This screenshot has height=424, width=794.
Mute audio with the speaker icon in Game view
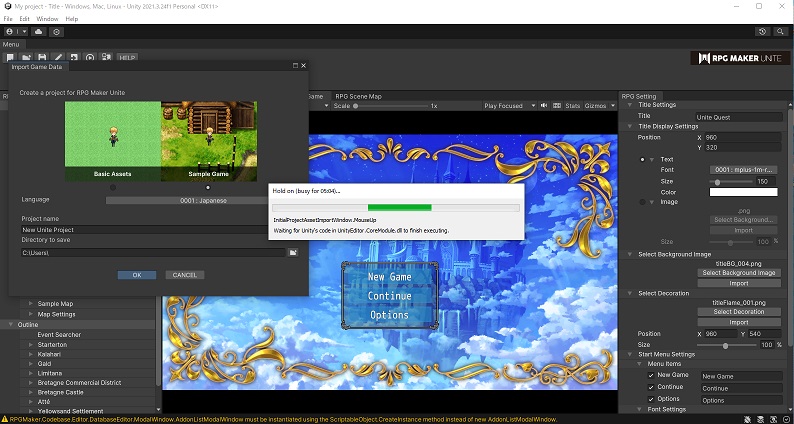[x=544, y=106]
